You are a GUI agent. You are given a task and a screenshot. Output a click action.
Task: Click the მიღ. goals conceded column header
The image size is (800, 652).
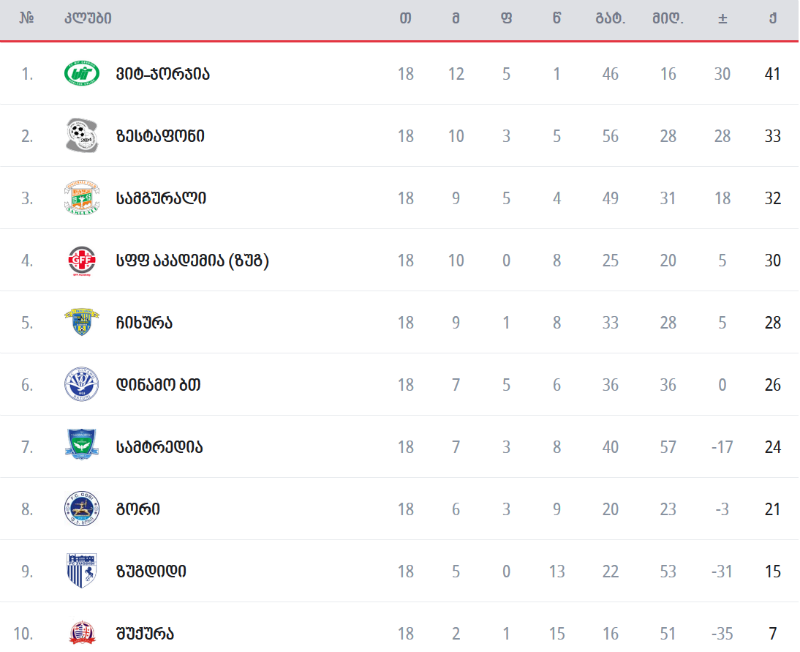tap(668, 19)
